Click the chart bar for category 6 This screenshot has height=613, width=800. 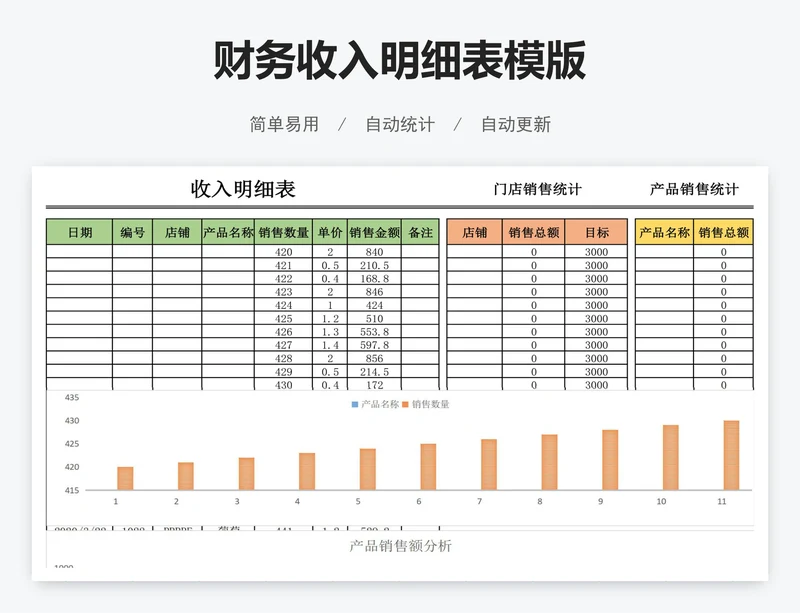tap(428, 467)
